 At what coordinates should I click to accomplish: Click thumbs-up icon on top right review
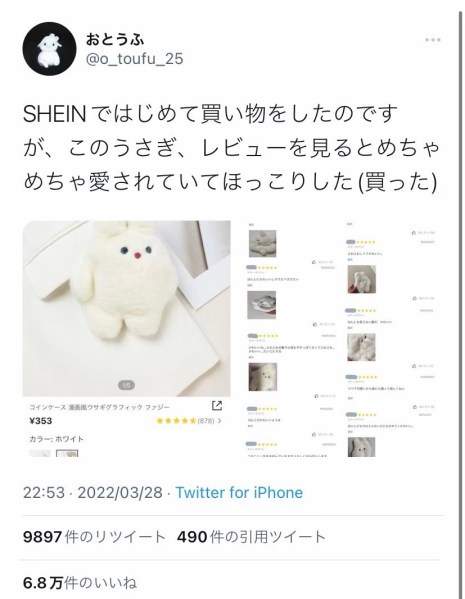(x=414, y=233)
